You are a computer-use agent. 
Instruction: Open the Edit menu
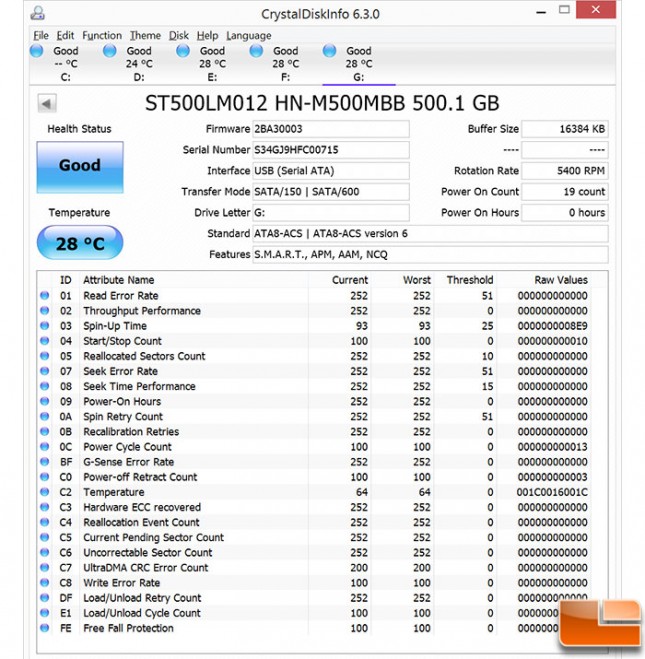click(x=65, y=36)
